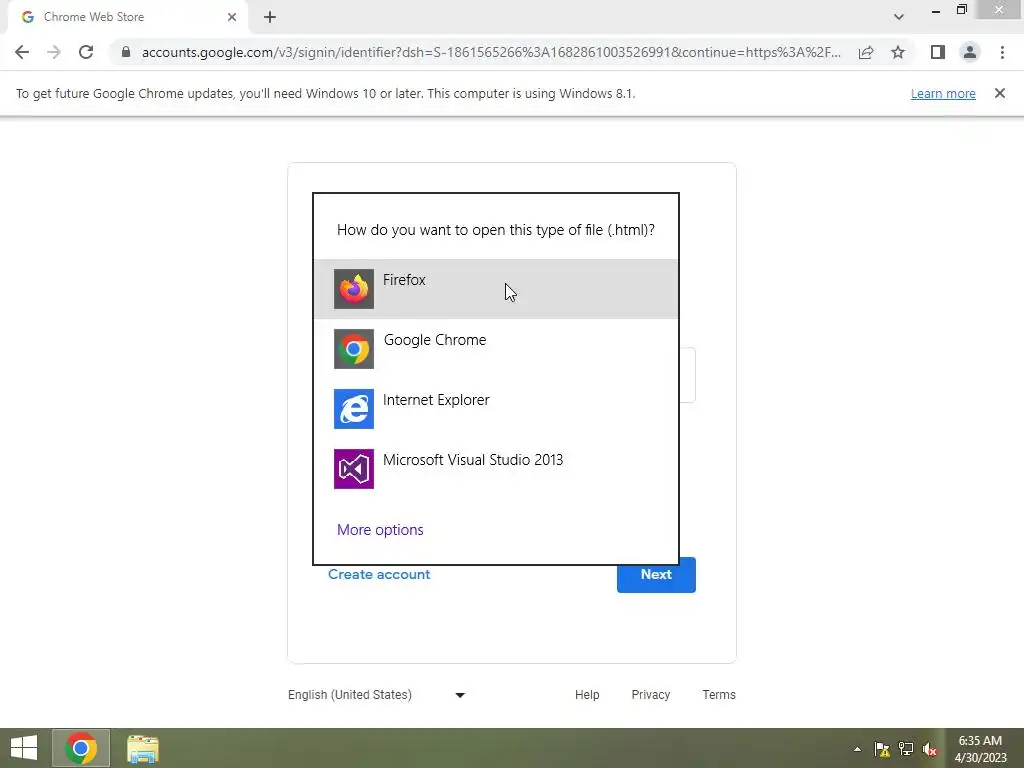The image size is (1024, 768).
Task: Minimize the Chrome window
Action: coord(936,10)
